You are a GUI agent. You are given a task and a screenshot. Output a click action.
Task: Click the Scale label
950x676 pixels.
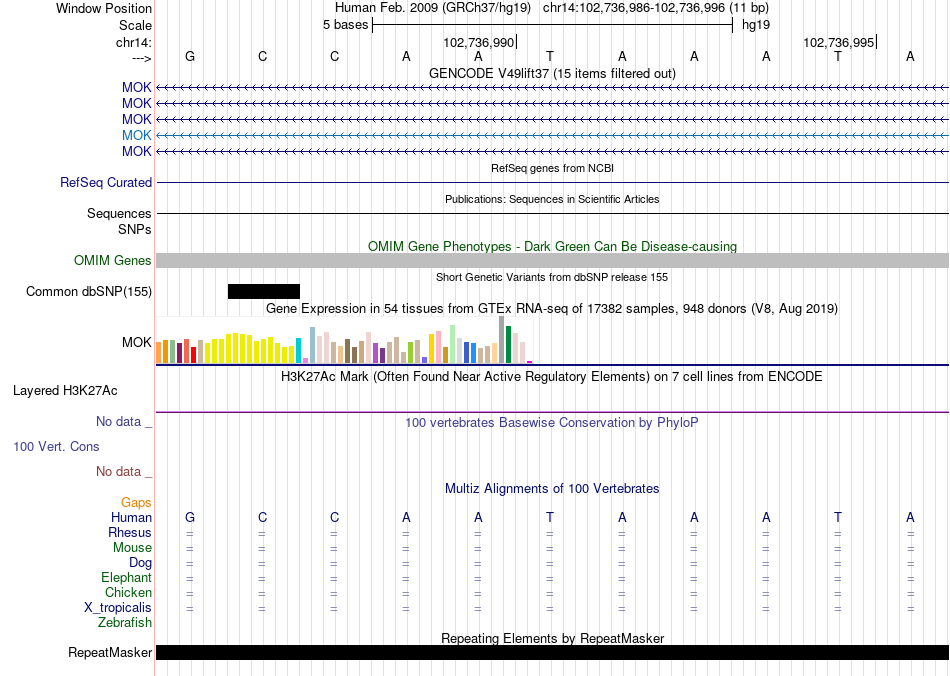[x=135, y=25]
